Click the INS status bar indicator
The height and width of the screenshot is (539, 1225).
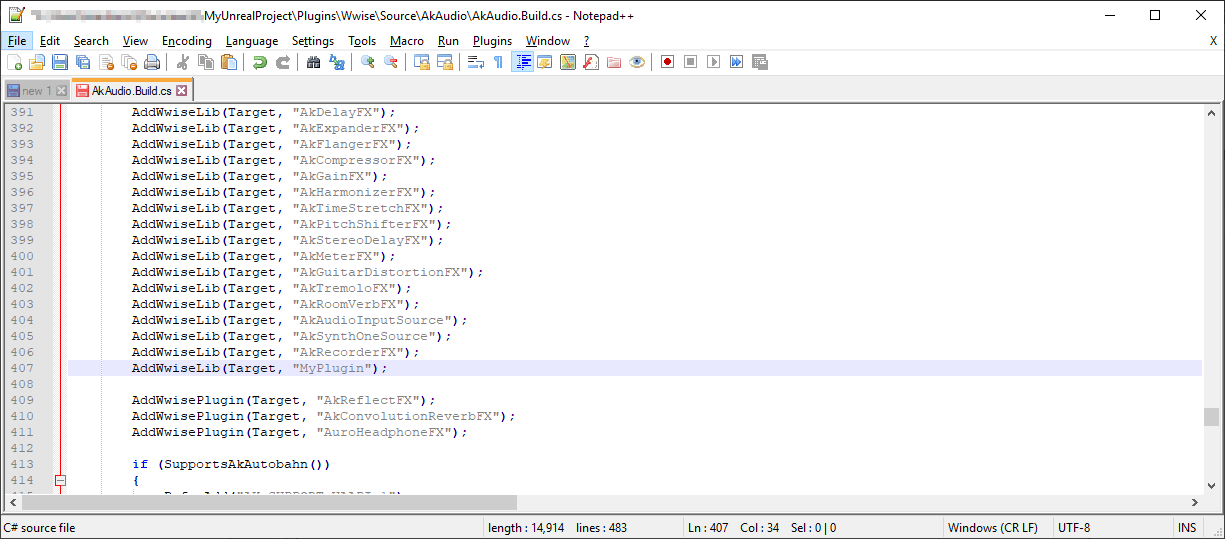1187,528
